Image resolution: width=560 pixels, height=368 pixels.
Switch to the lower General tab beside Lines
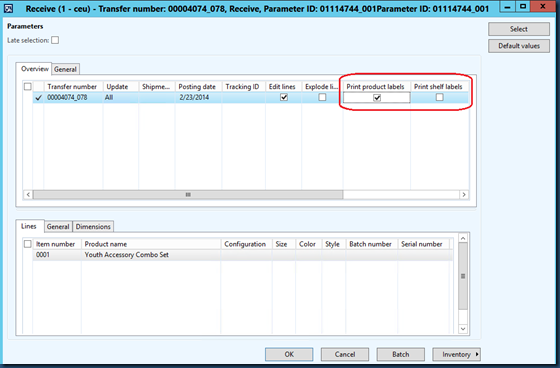tap(58, 227)
